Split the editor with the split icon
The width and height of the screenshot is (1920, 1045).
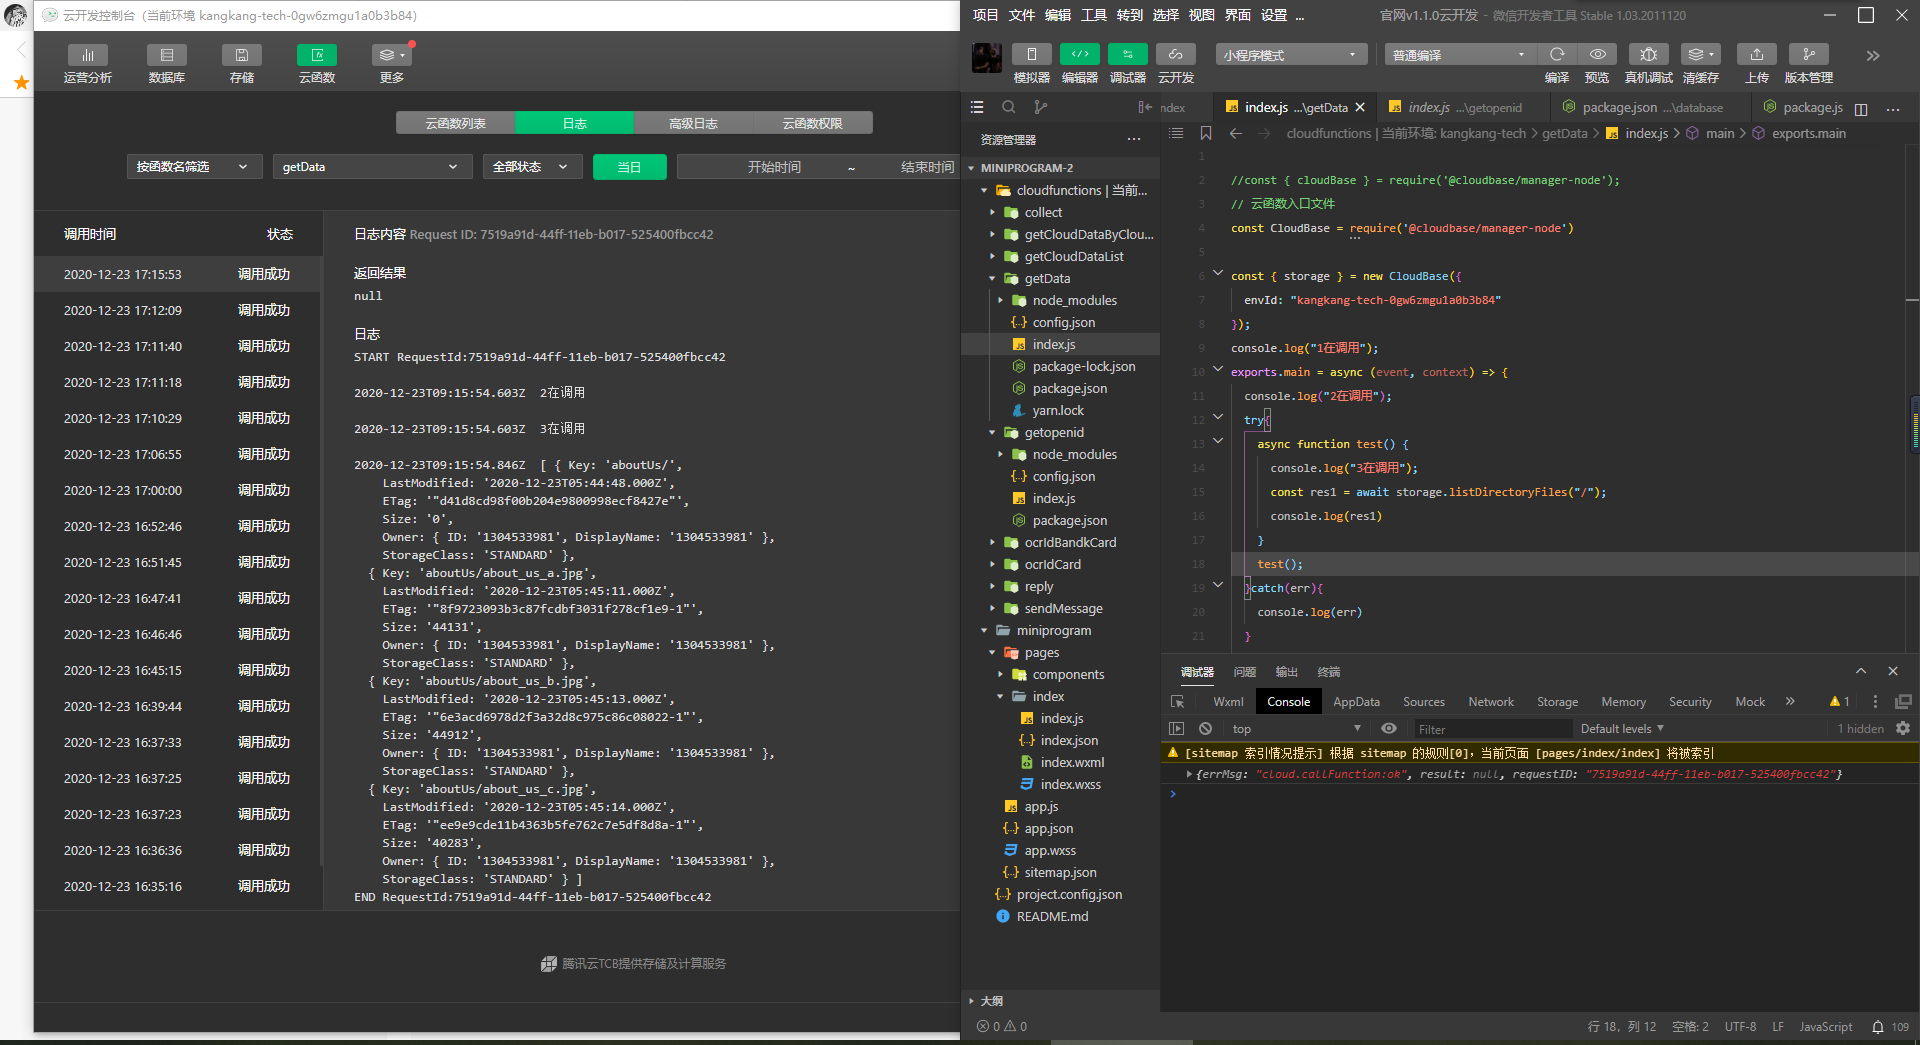1861,108
